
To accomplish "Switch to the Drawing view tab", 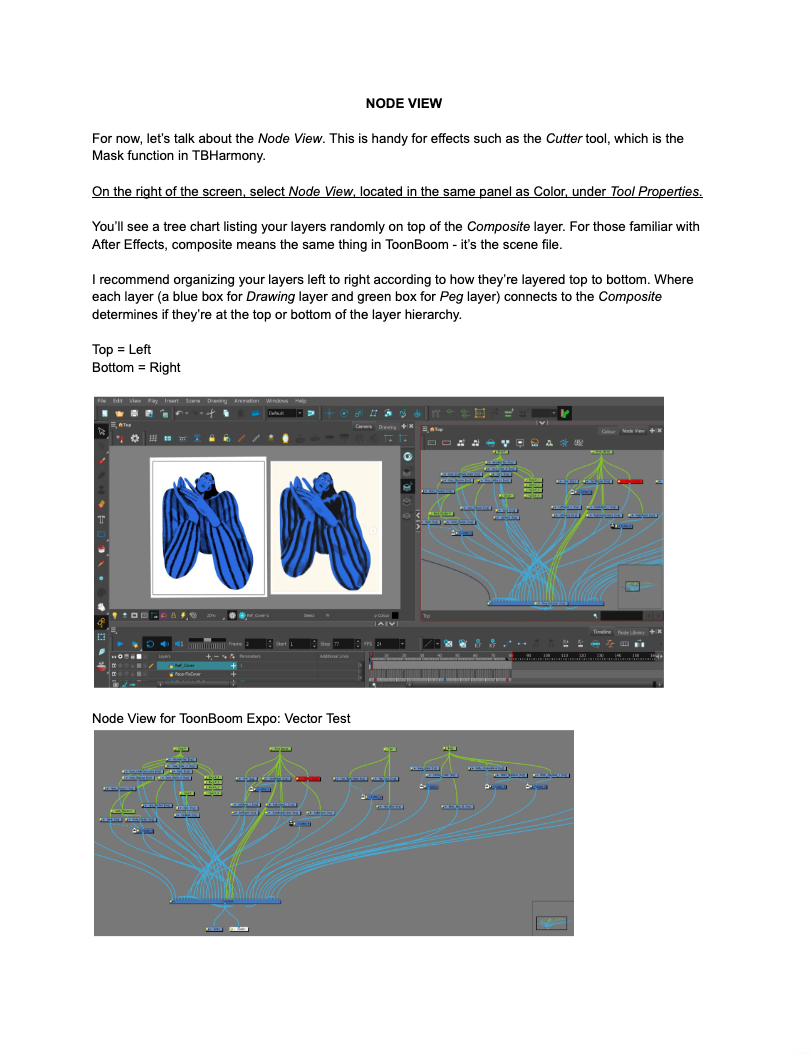I will pyautogui.click(x=387, y=427).
